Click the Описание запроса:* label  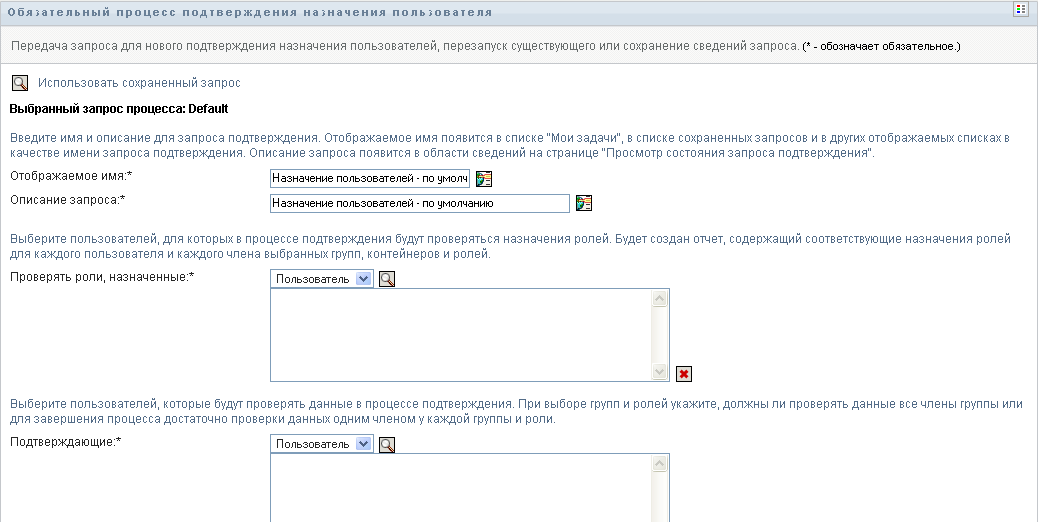click(68, 200)
